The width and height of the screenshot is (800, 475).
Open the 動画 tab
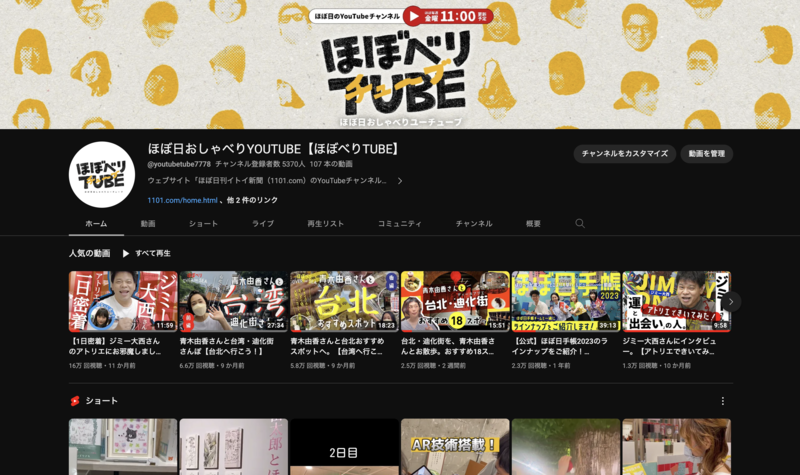click(x=148, y=223)
